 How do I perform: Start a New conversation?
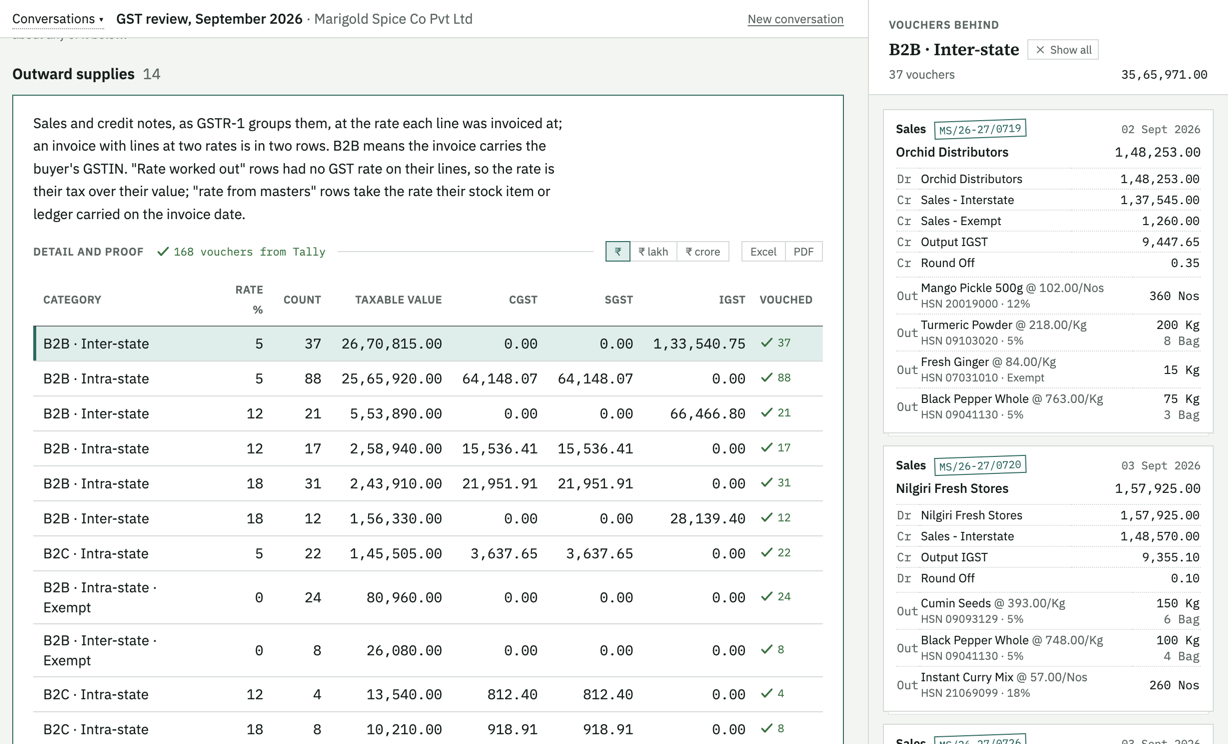click(795, 19)
